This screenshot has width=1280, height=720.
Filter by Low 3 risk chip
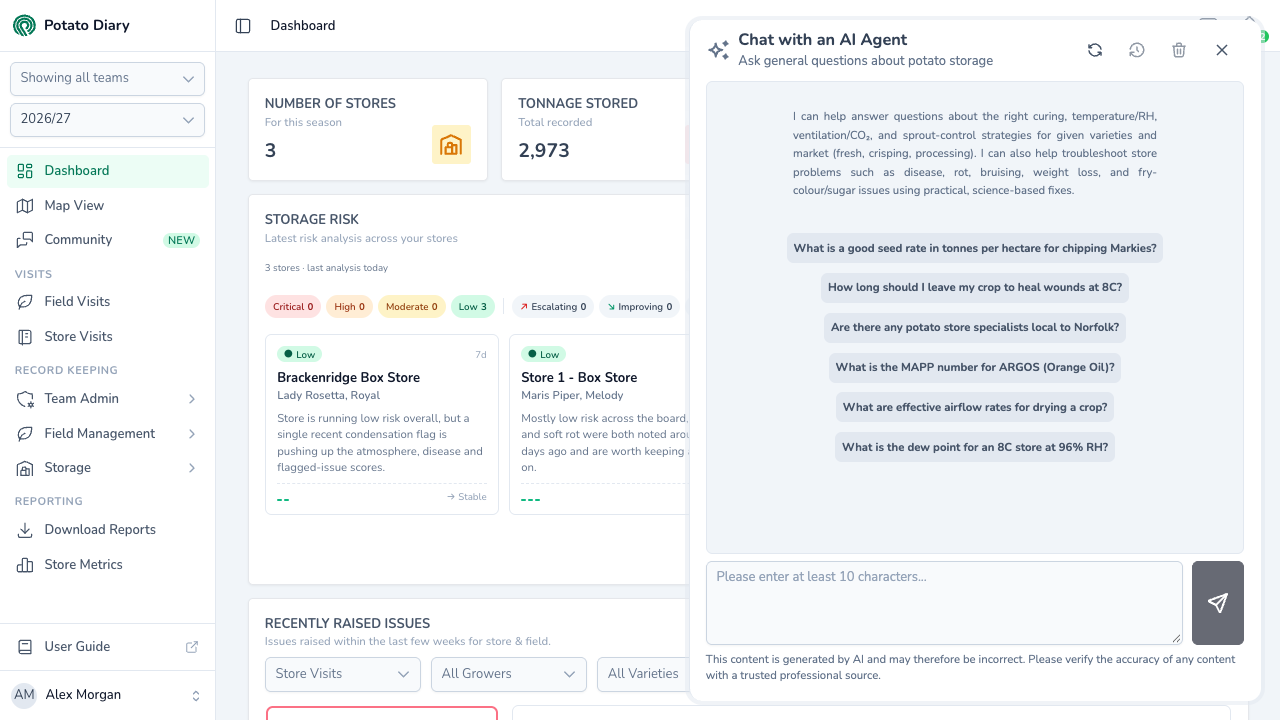pos(473,307)
